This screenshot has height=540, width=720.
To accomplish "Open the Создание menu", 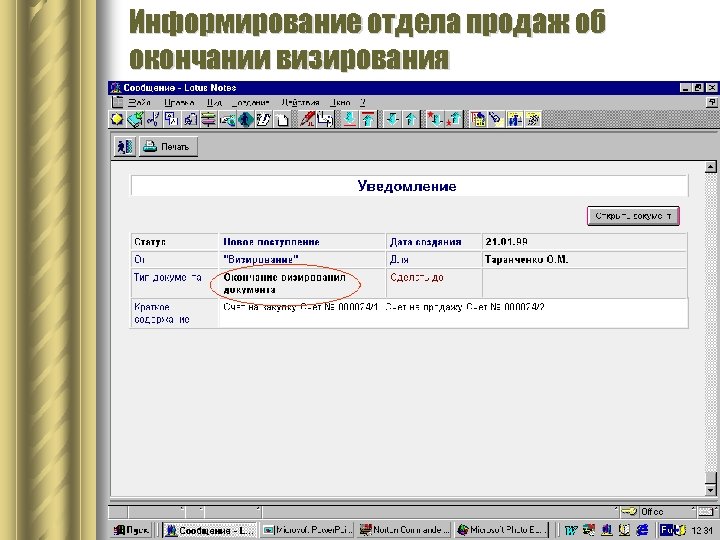I will coord(251,102).
